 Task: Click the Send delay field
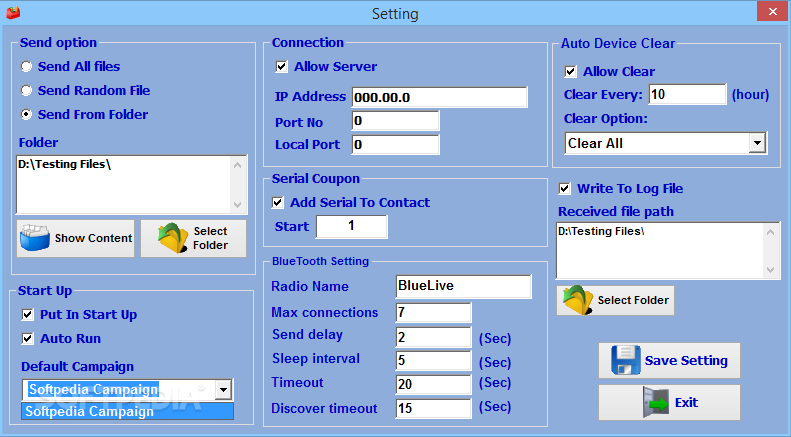pyautogui.click(x=433, y=337)
